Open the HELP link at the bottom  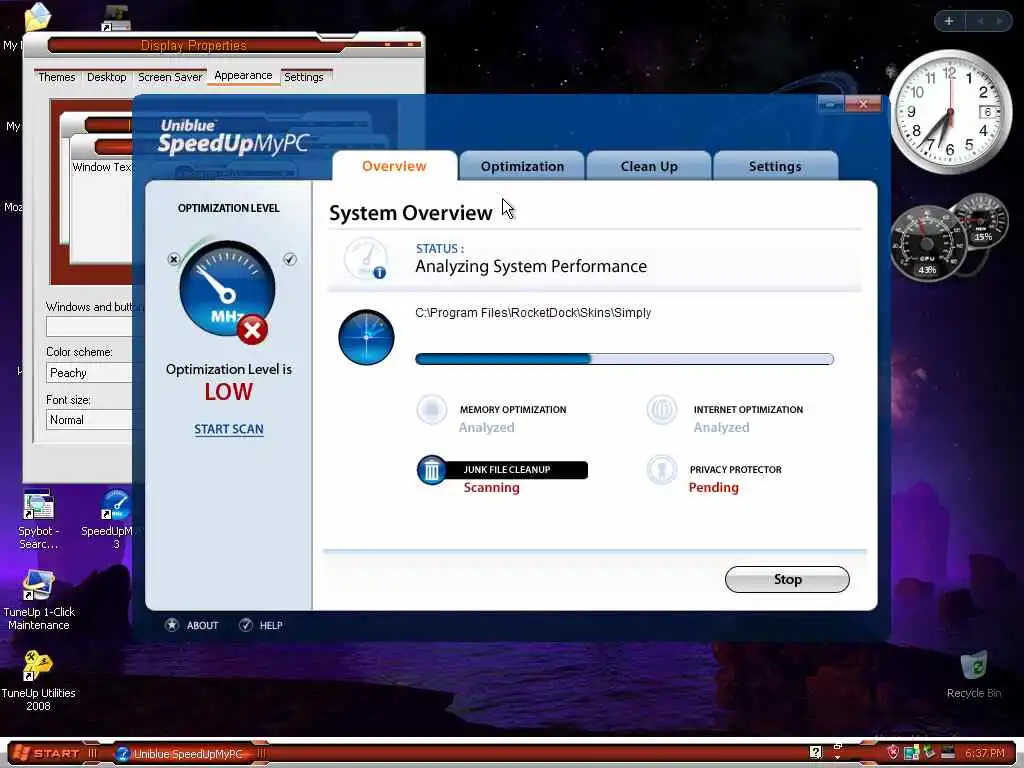pyautogui.click(x=271, y=625)
